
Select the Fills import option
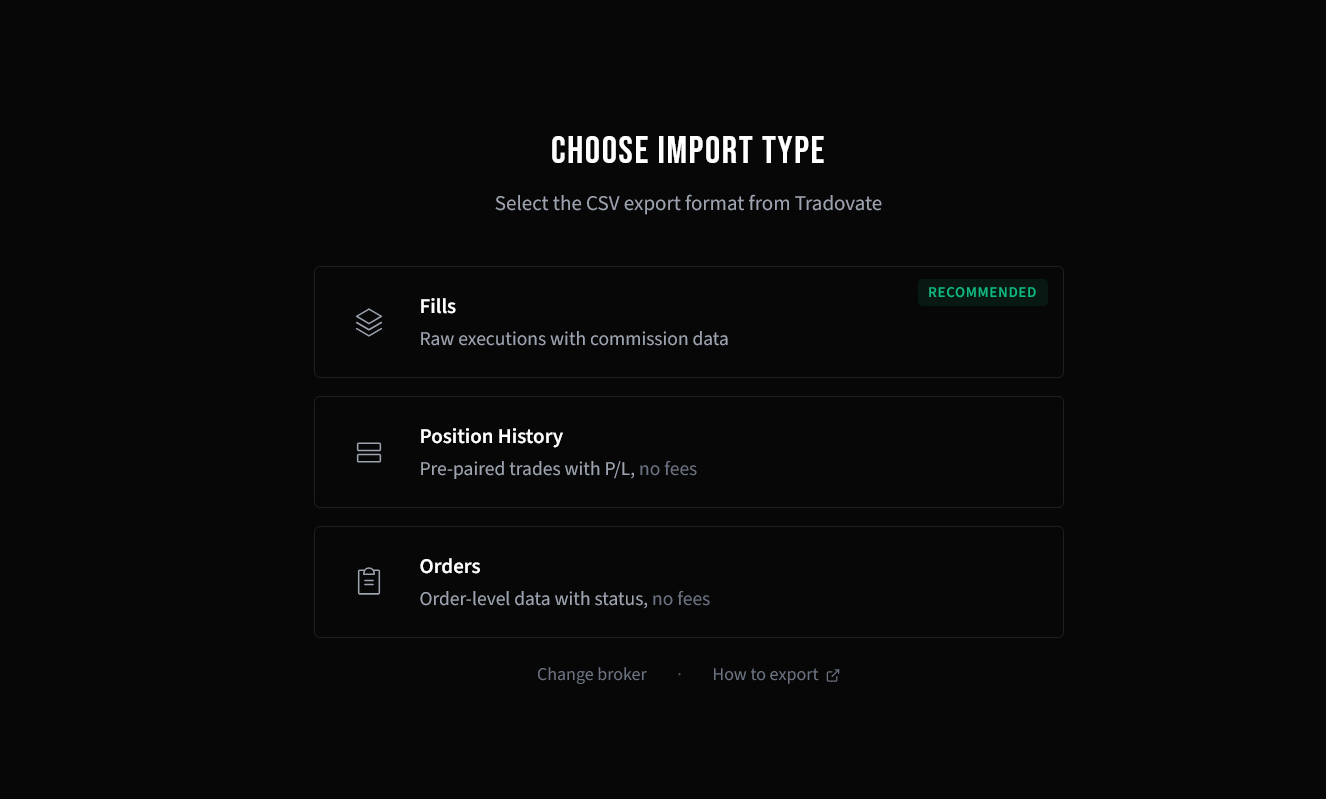pos(688,321)
